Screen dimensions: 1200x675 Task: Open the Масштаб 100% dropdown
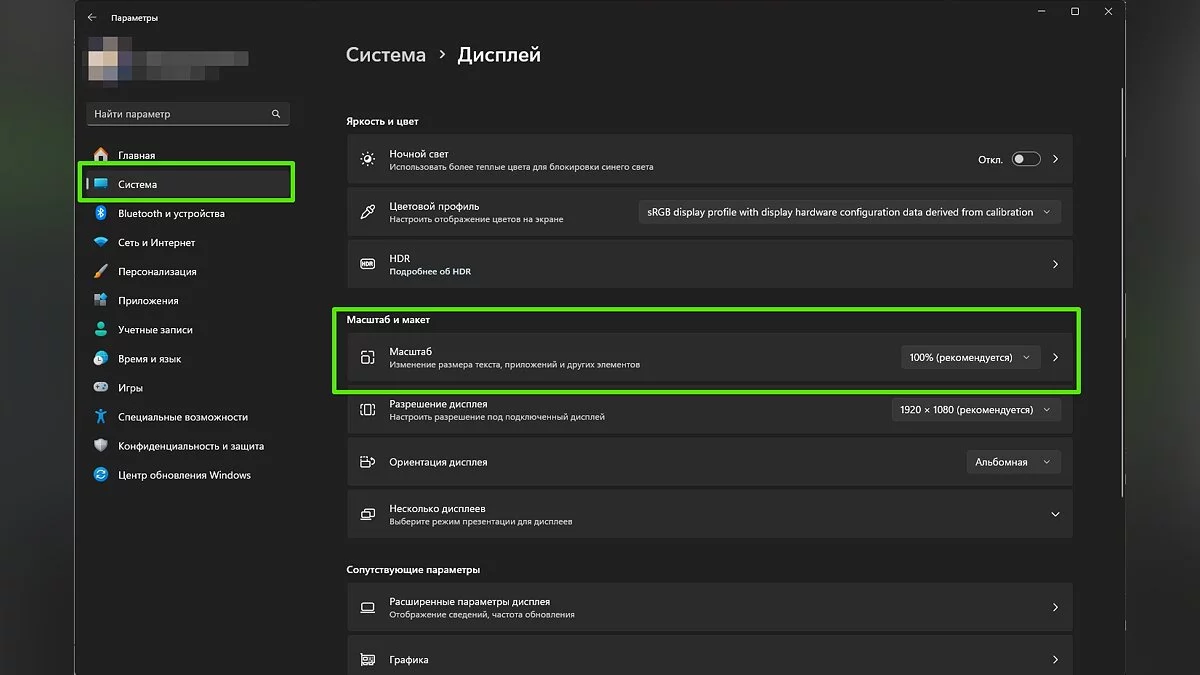click(x=970, y=357)
